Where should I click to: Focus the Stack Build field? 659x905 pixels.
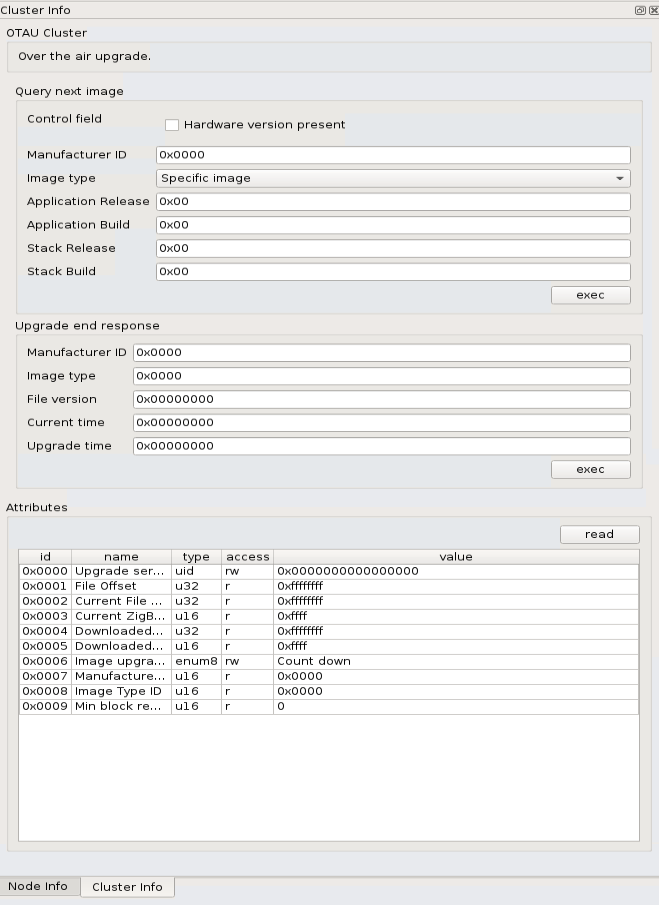(393, 272)
